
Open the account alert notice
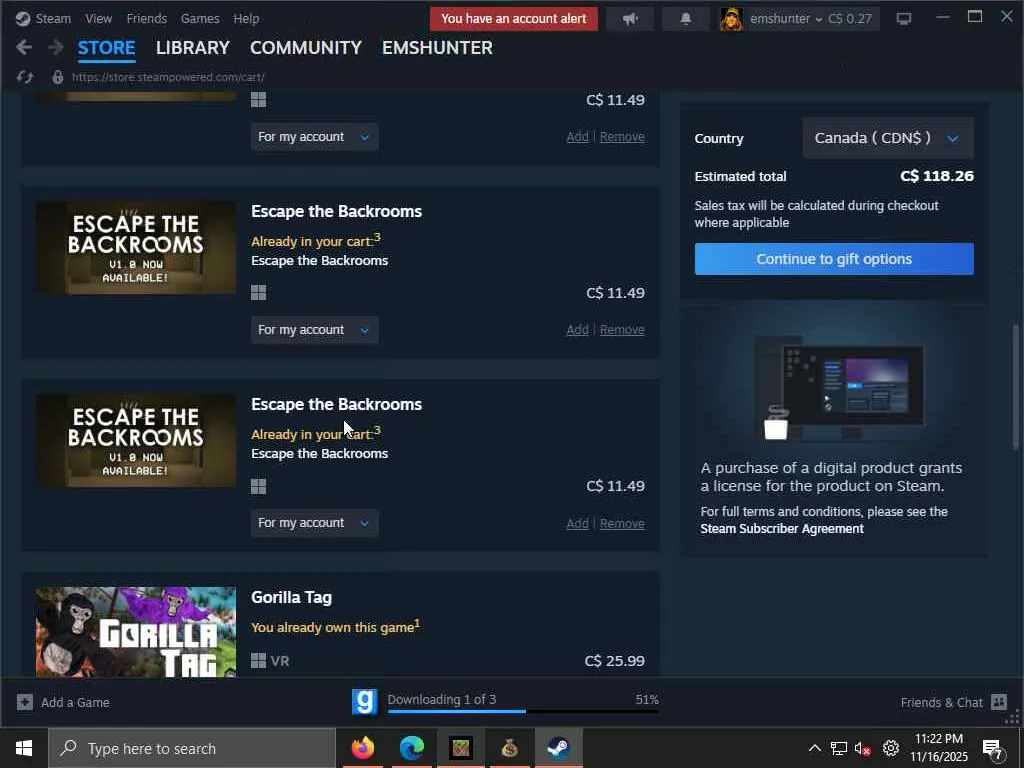click(x=513, y=18)
